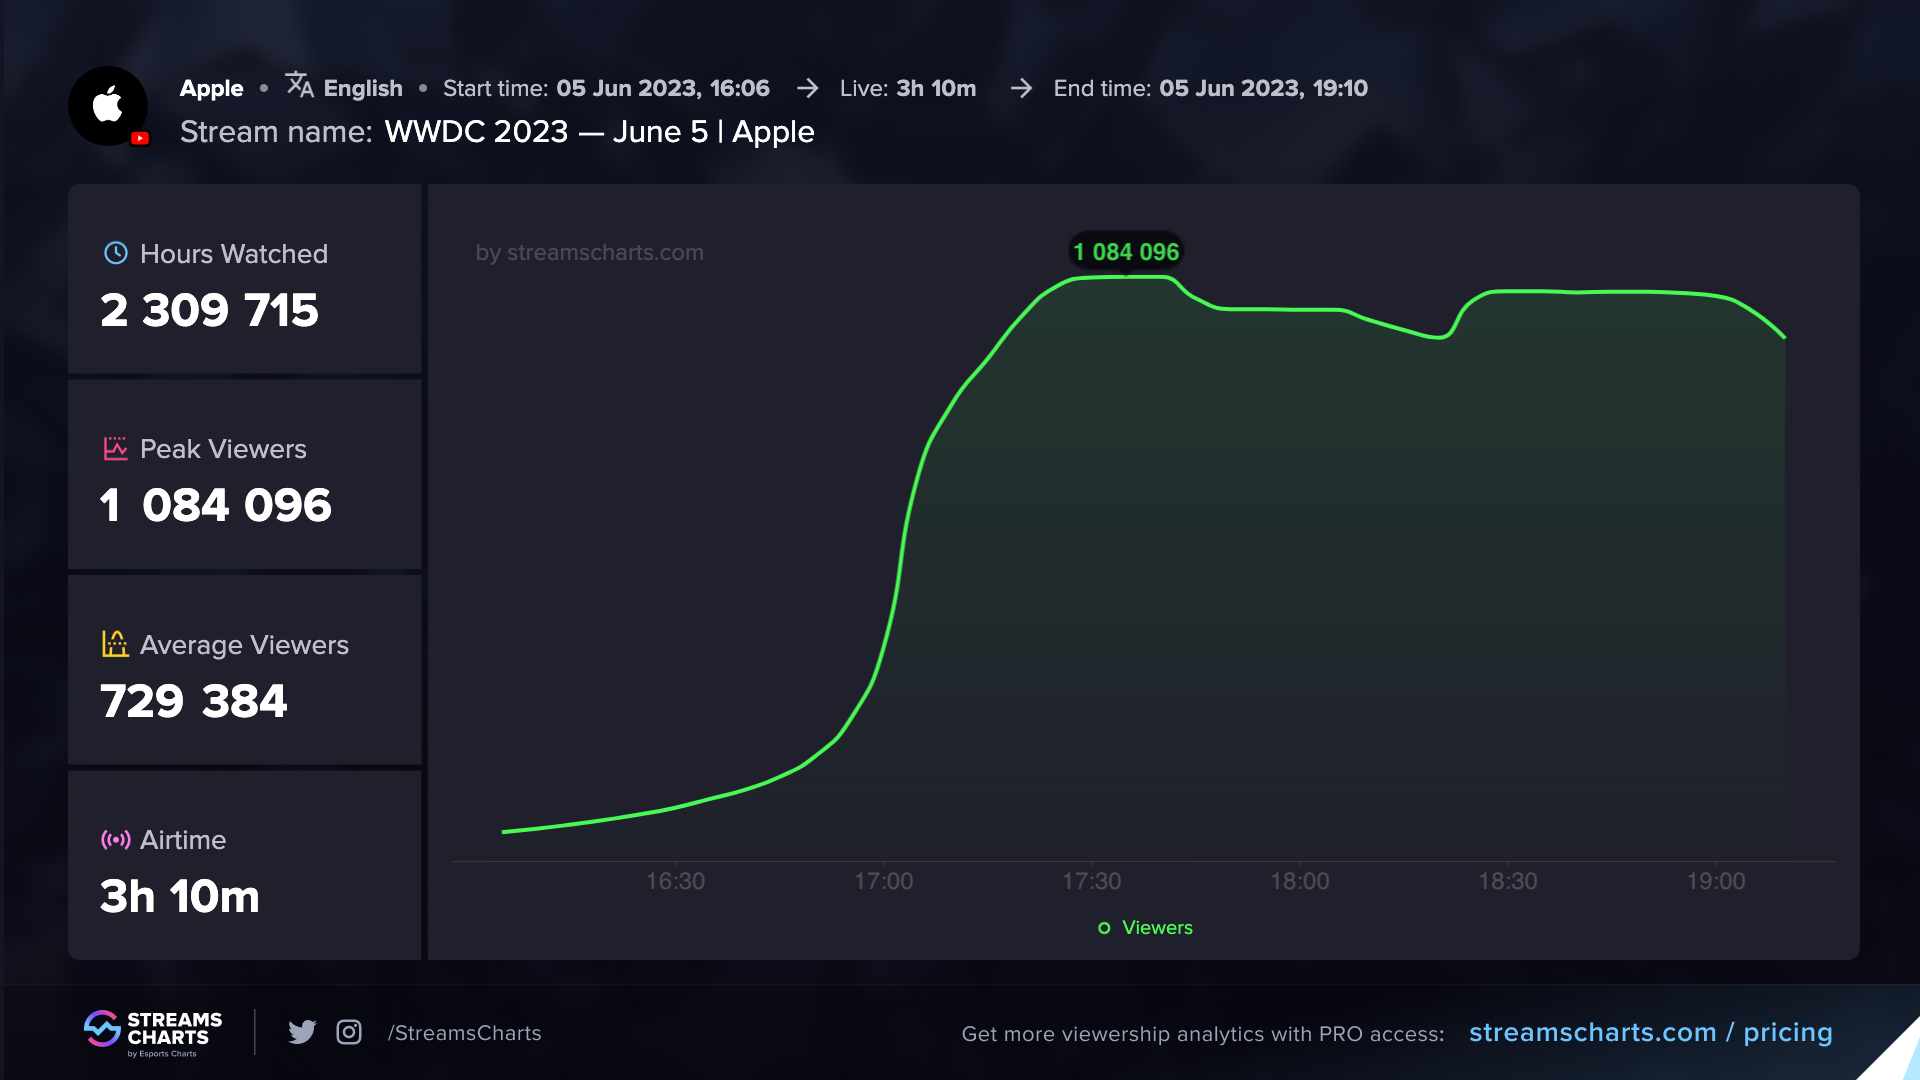
Task: Open the Twitter icon in the footer
Action: [301, 1032]
